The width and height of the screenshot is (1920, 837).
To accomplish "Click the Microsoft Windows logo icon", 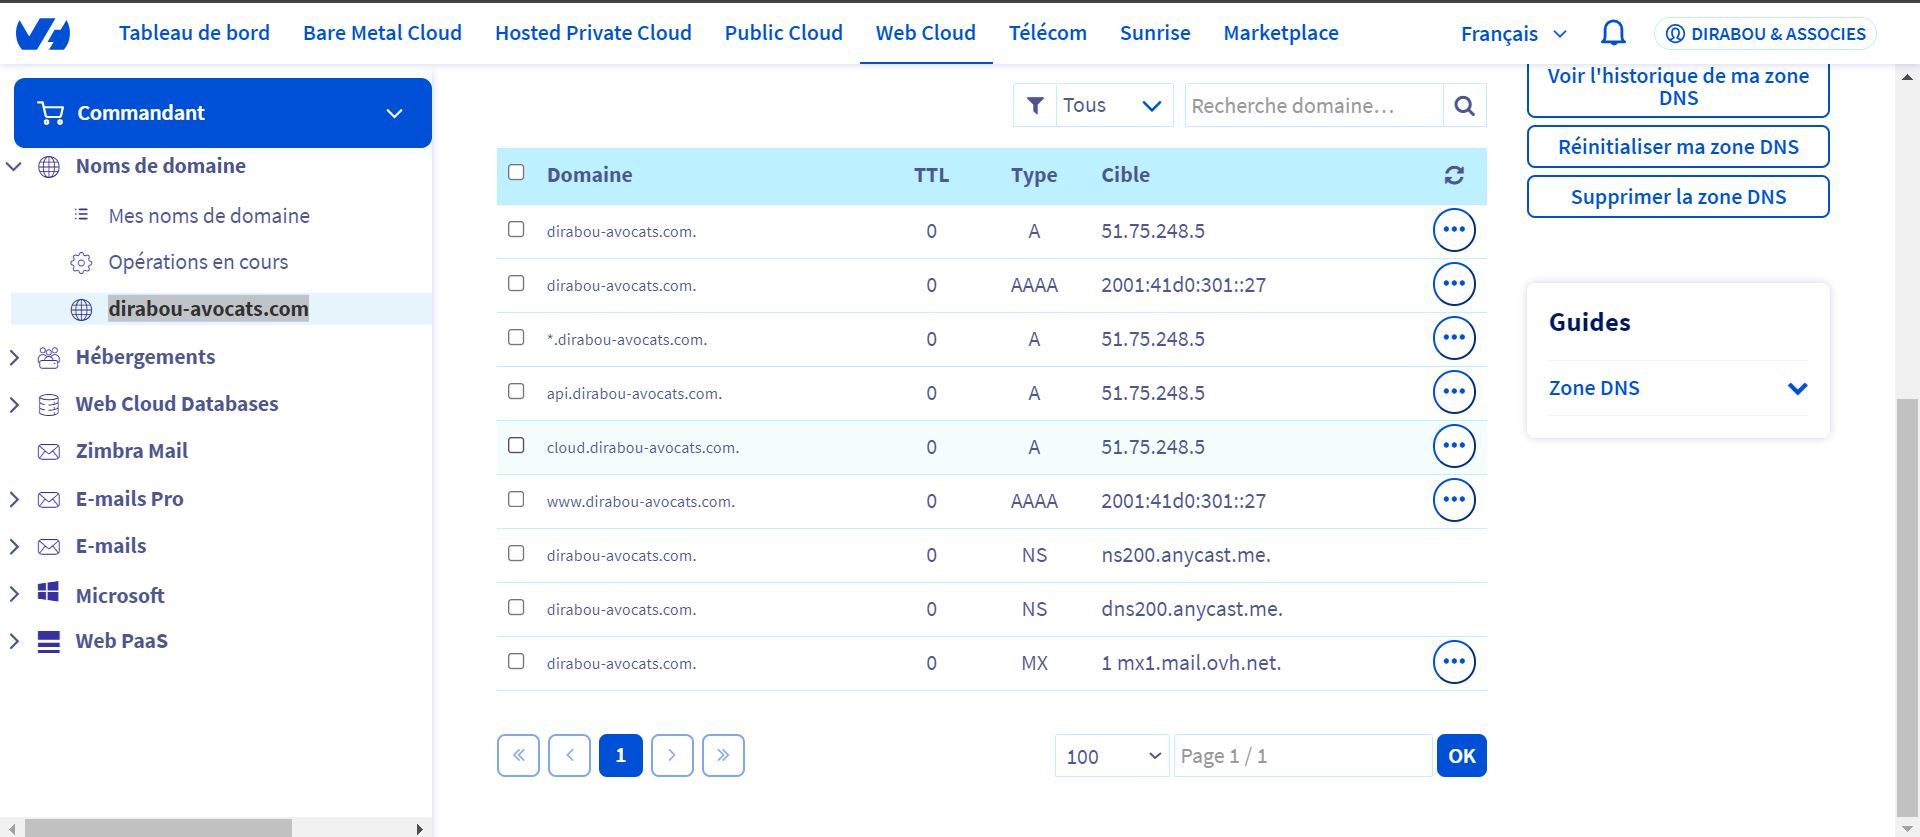I will 48,592.
